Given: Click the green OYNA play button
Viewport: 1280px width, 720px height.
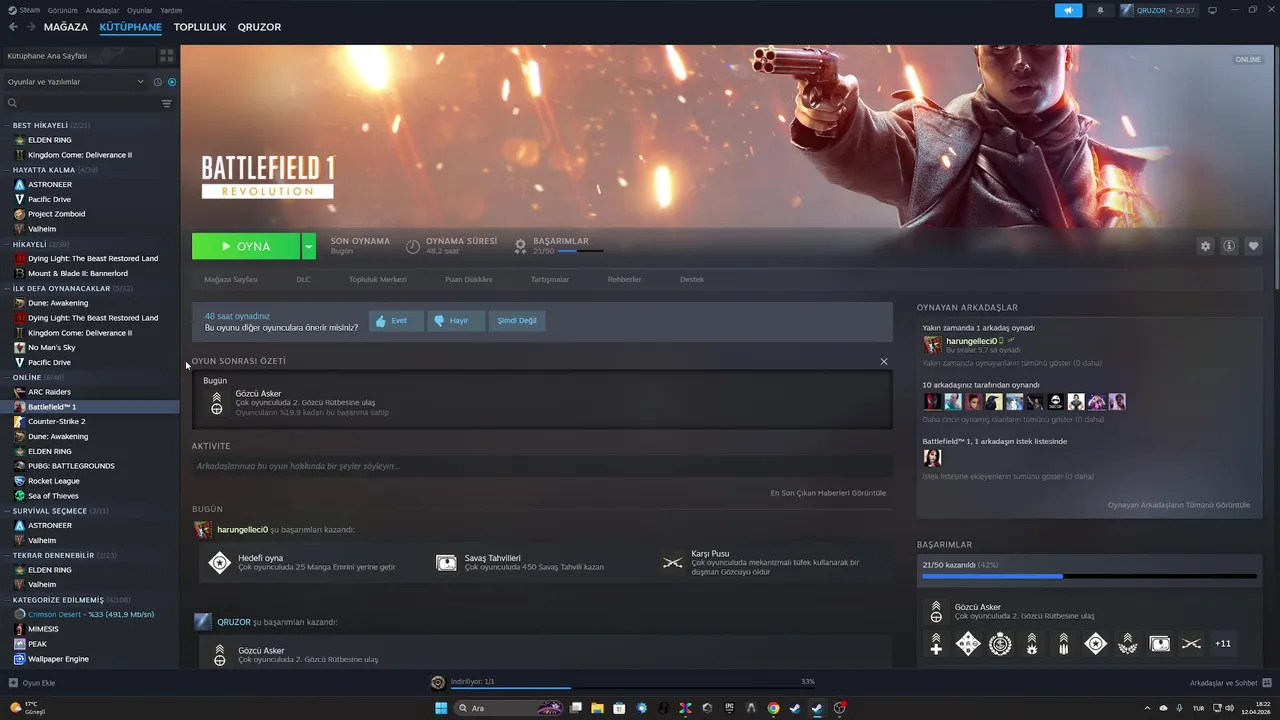Looking at the screenshot, I should (246, 246).
